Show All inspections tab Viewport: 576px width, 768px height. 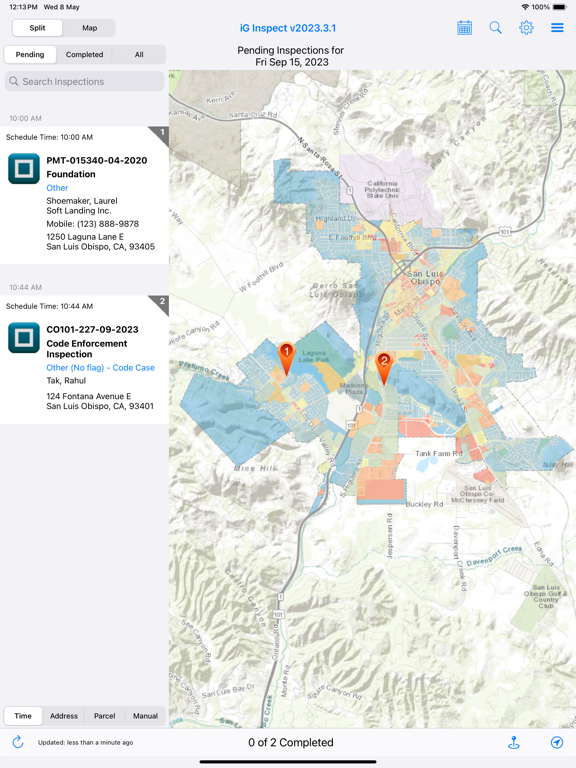click(139, 54)
